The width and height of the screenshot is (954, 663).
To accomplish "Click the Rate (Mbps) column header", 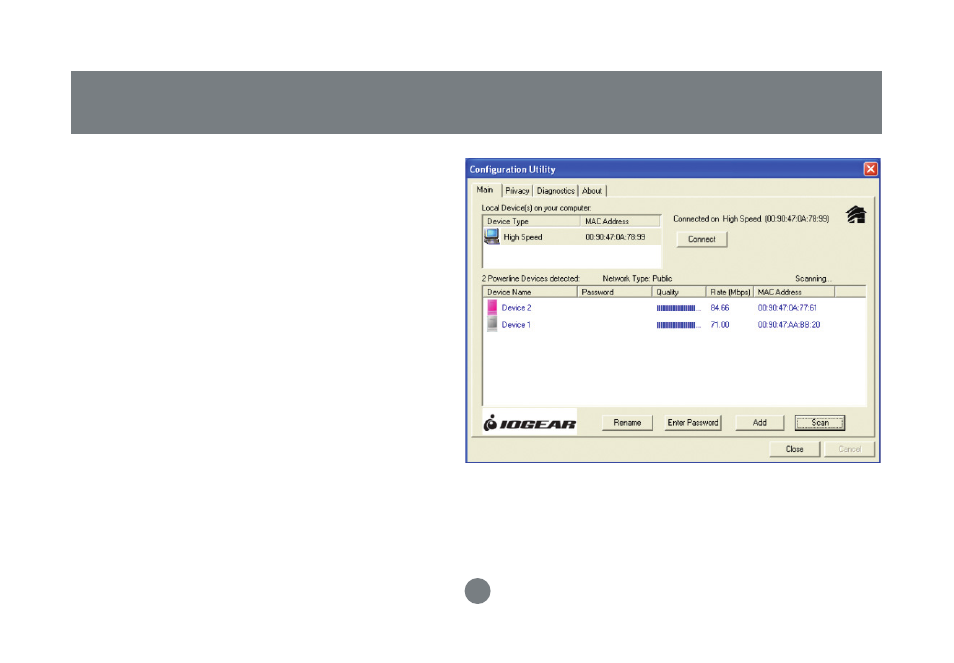I will point(730,292).
